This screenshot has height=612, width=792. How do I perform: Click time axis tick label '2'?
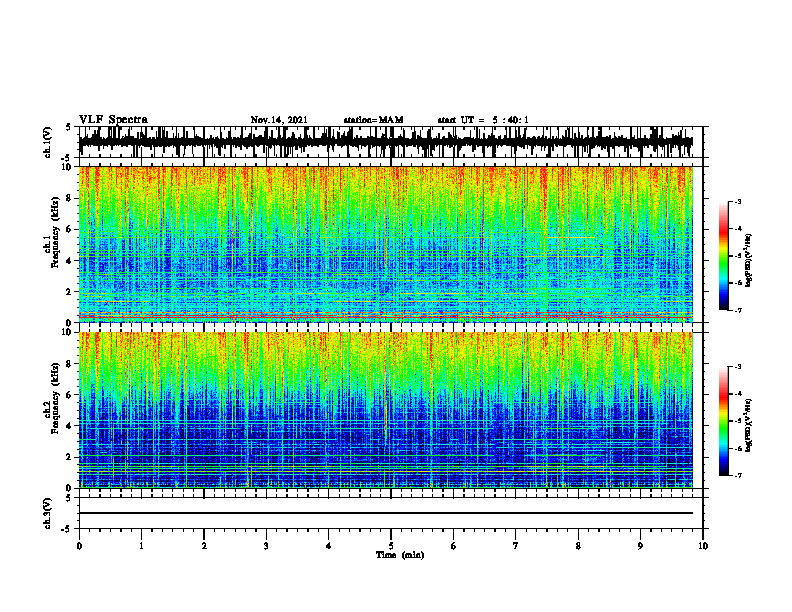(204, 546)
